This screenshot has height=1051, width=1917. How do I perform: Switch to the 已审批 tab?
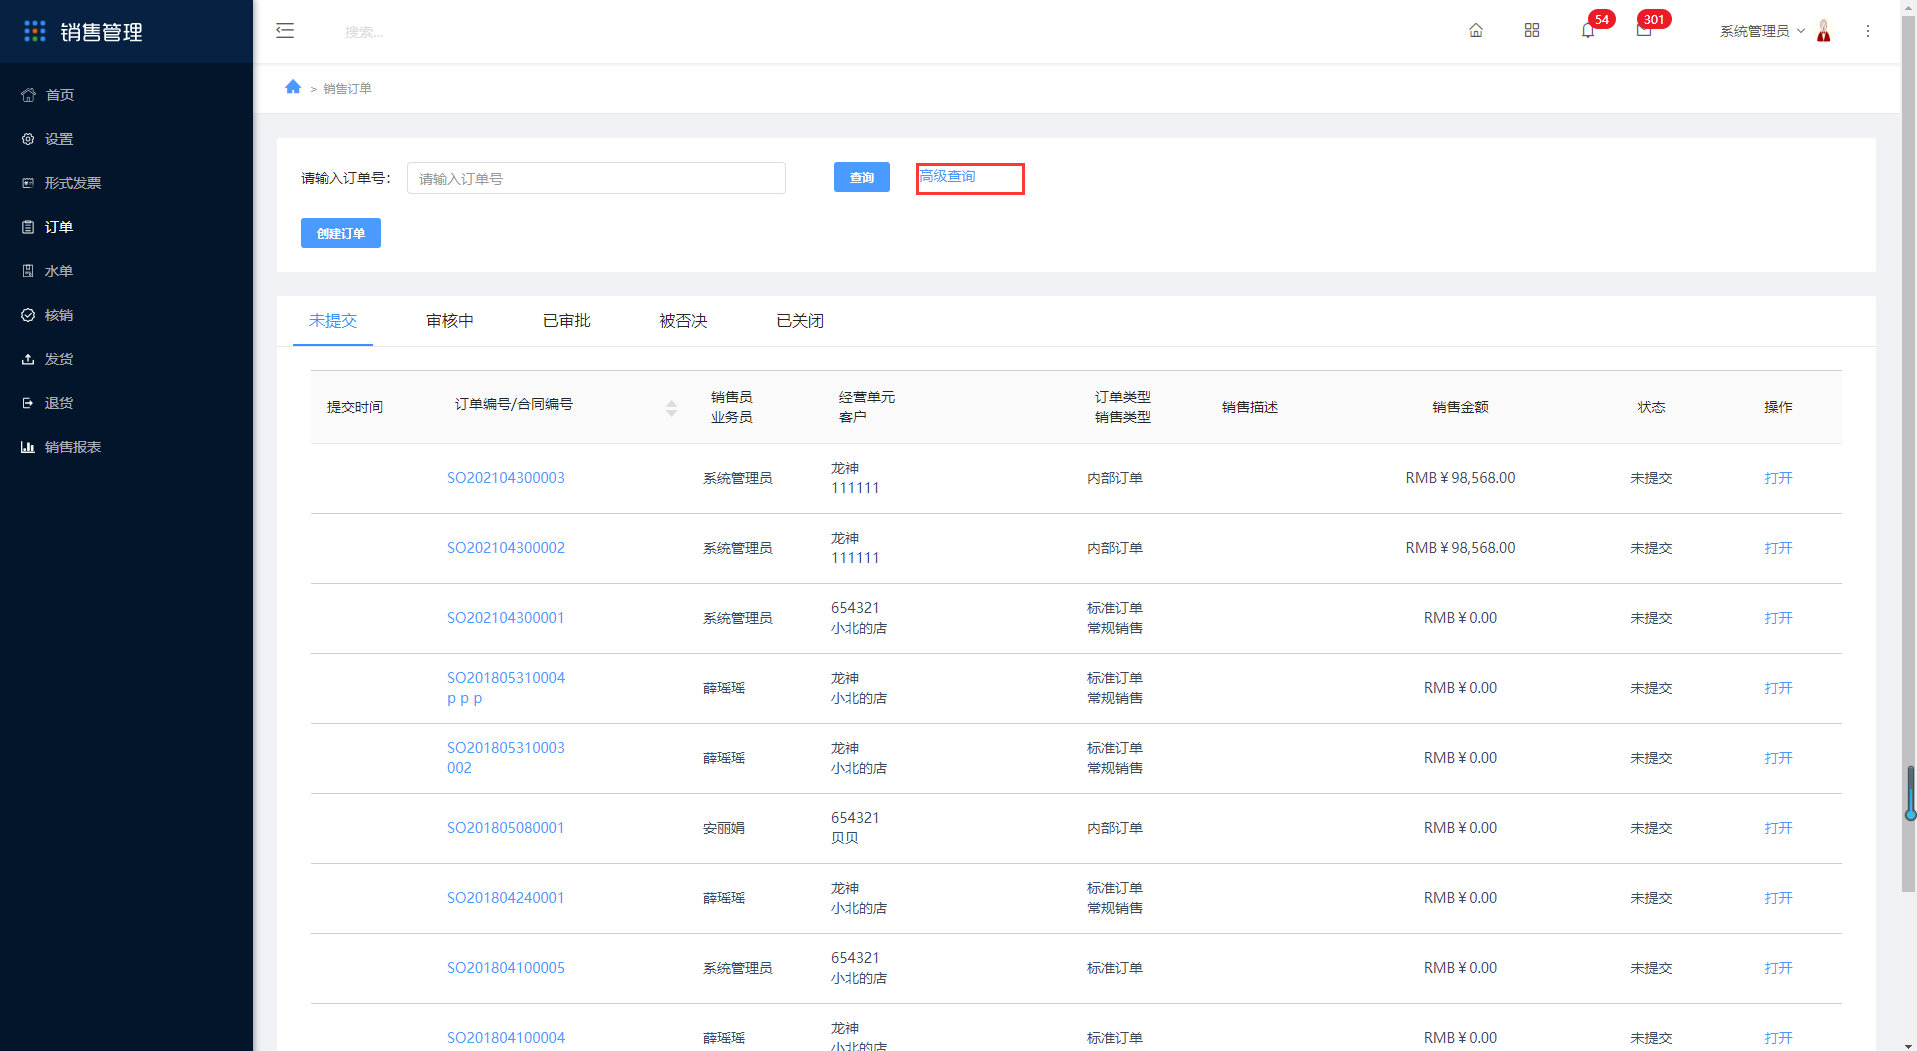567,321
